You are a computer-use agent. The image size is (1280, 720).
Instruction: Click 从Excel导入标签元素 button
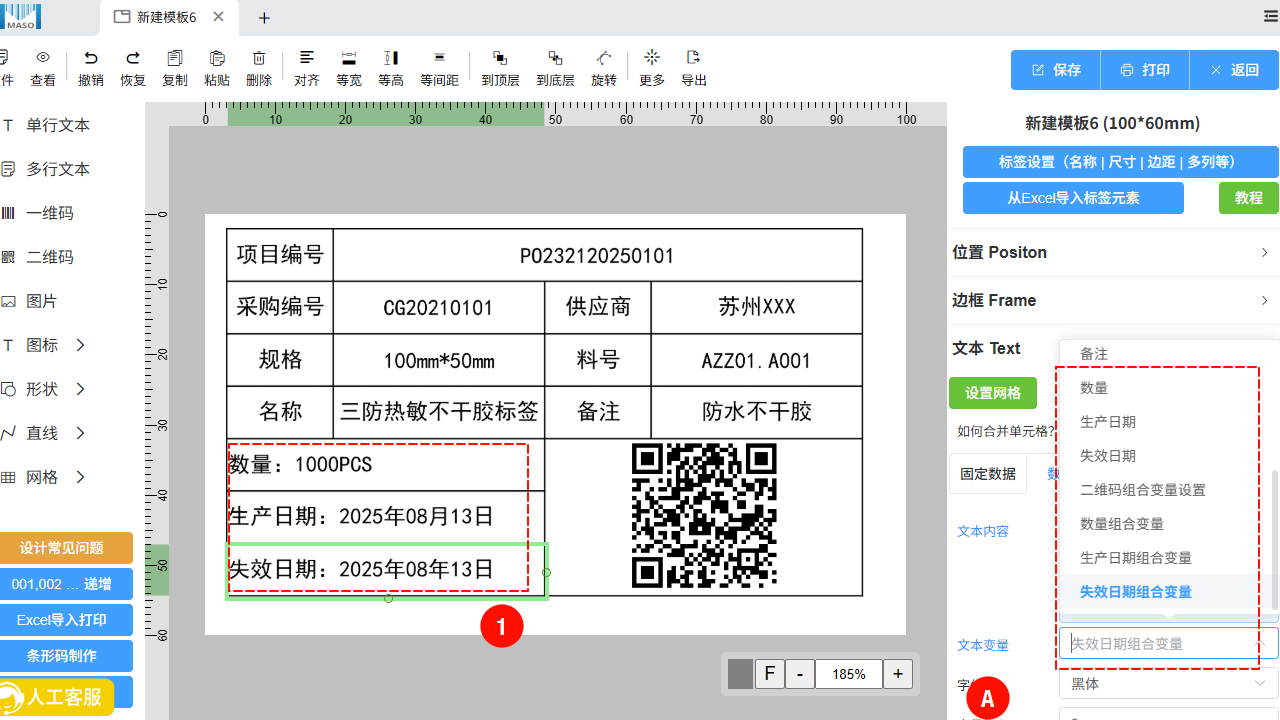coord(1073,198)
